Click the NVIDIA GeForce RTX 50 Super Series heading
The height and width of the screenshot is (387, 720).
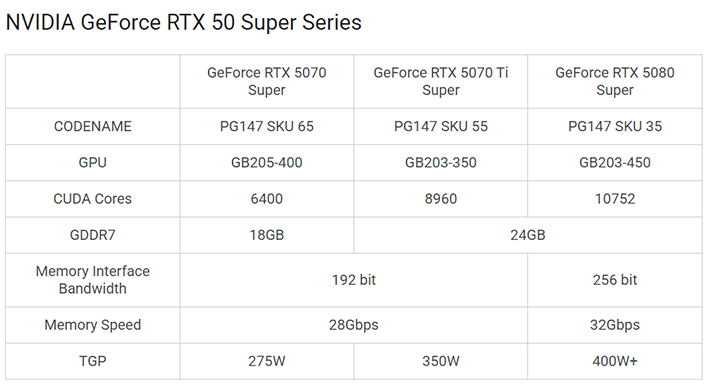tap(184, 22)
